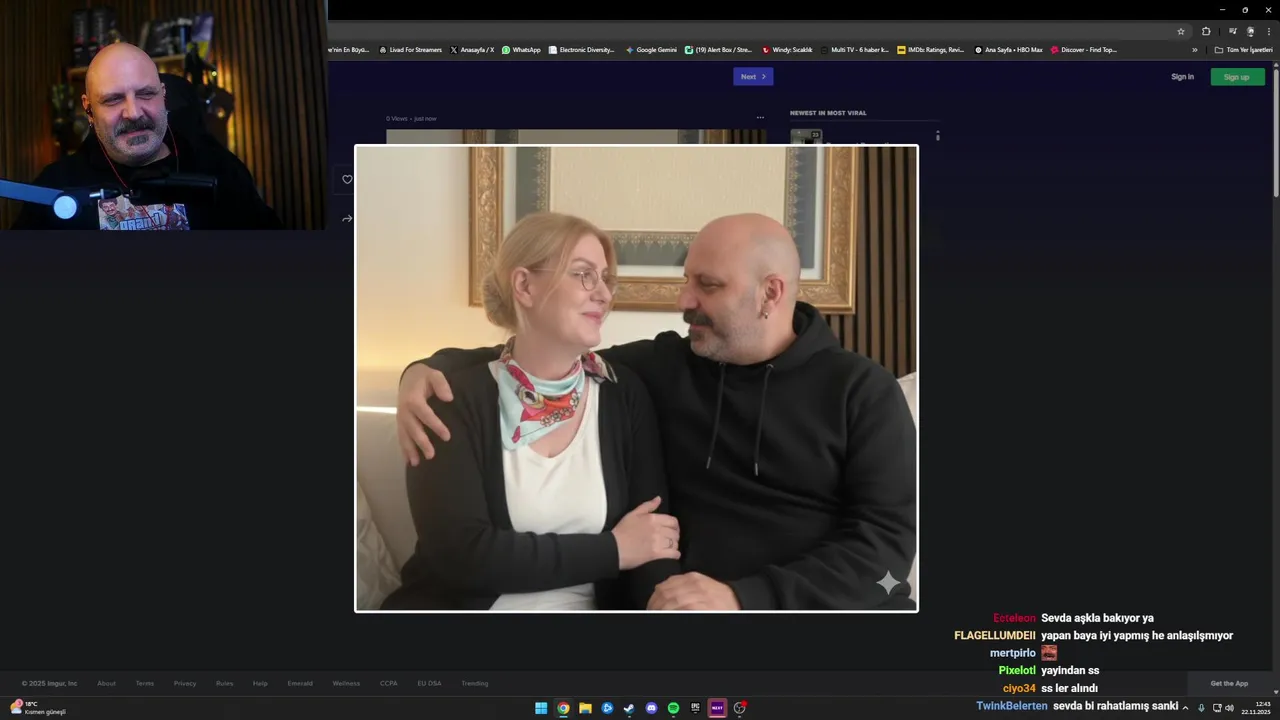Click the Chrome icon in the taskbar
This screenshot has width=1280, height=720.
click(x=563, y=708)
